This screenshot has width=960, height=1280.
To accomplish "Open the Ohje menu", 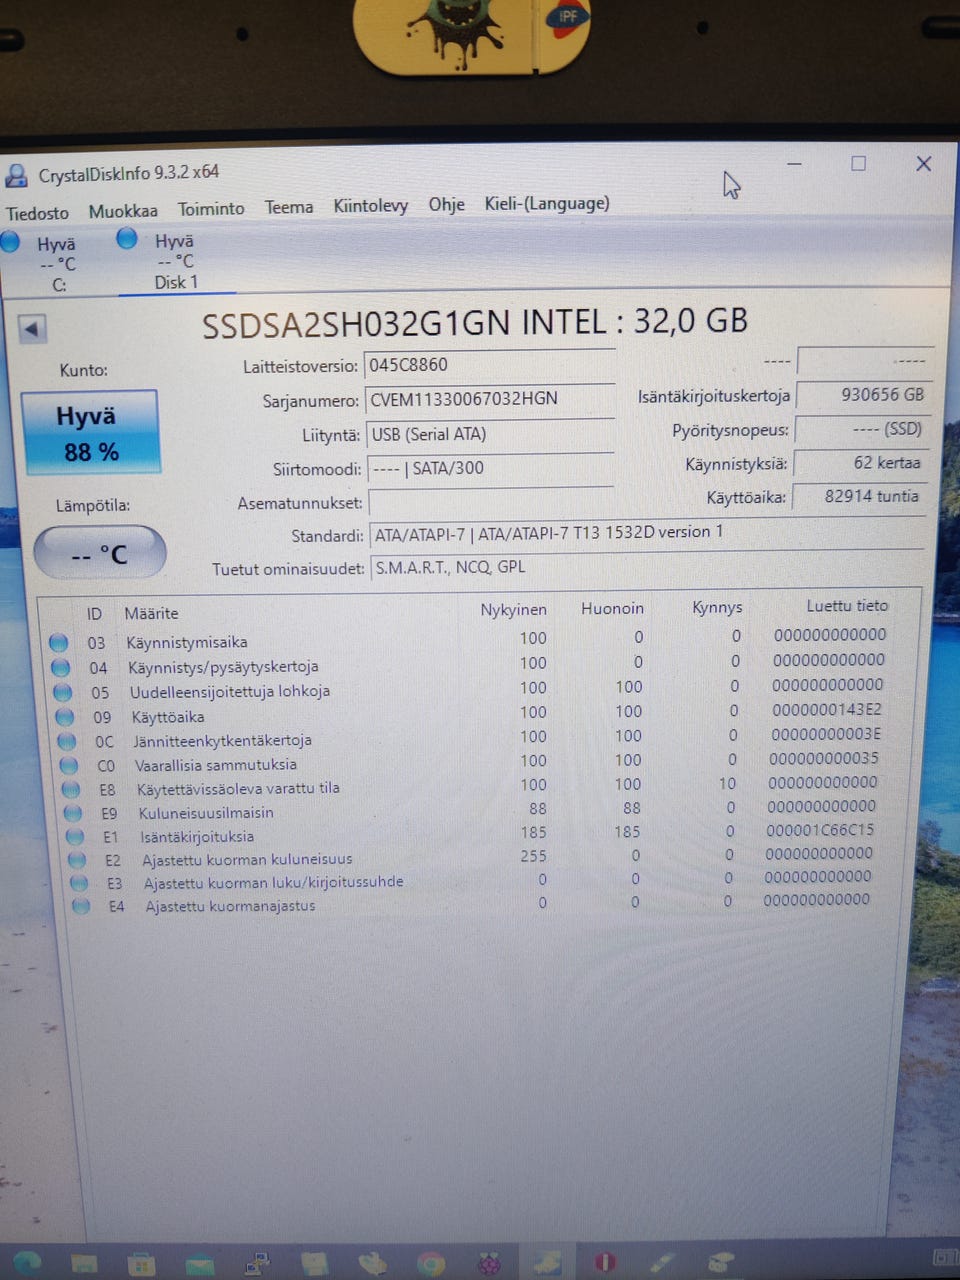I will pyautogui.click(x=447, y=204).
